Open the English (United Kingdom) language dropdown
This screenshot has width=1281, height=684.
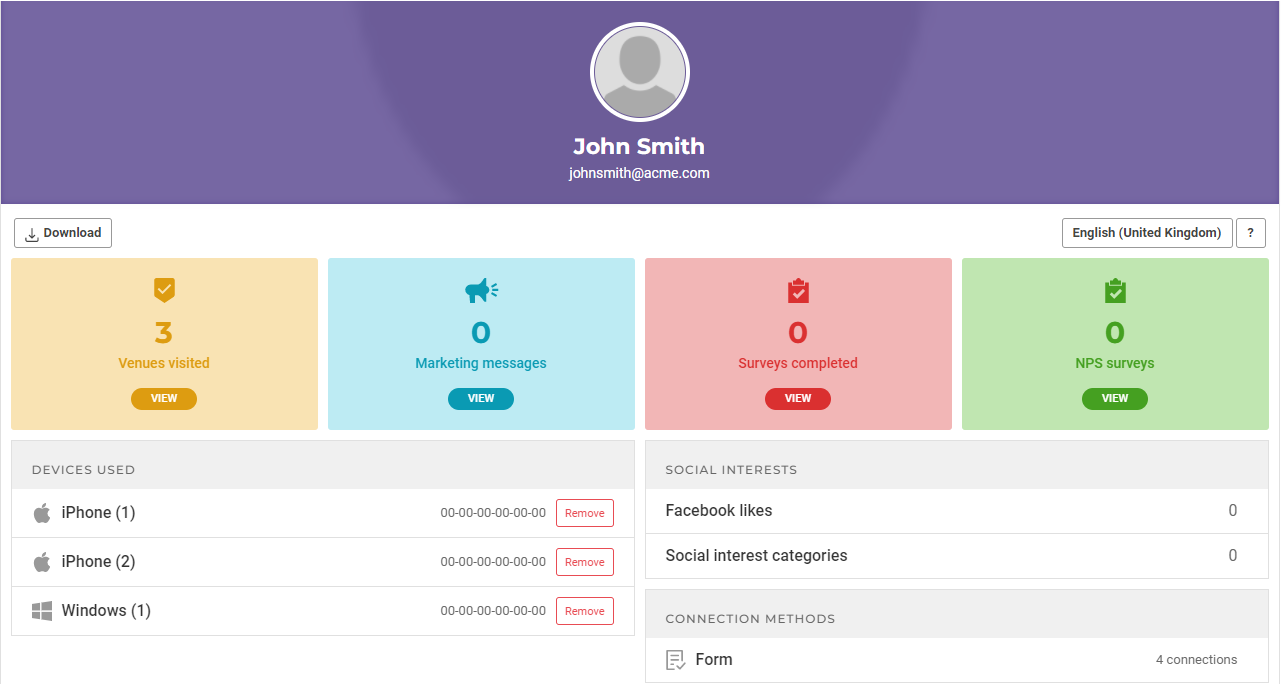[x=1146, y=233]
